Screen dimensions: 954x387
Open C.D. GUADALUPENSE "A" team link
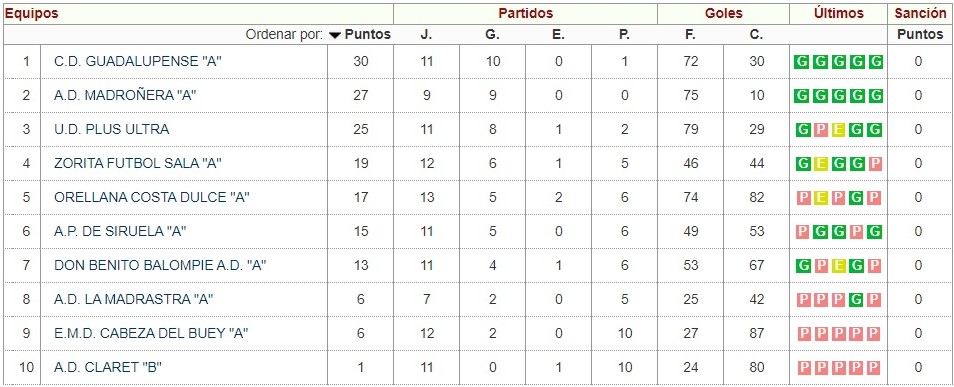point(128,61)
